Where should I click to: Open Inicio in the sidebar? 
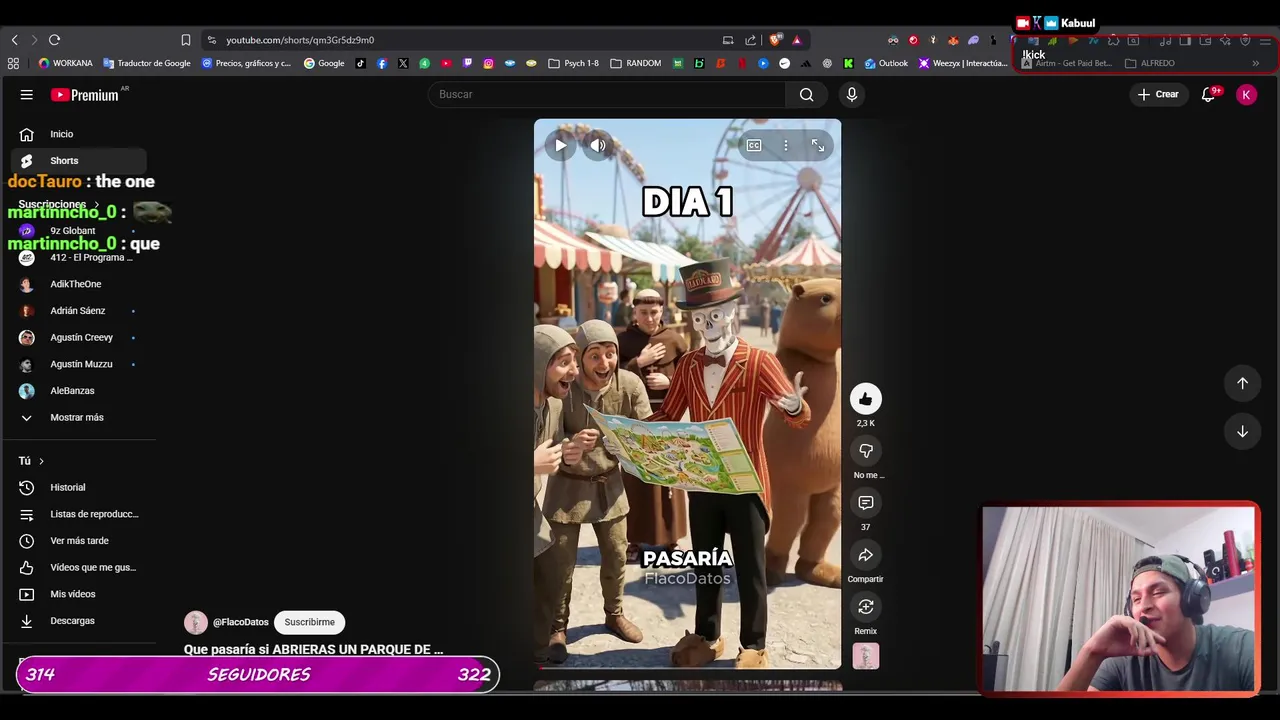click(78, 134)
